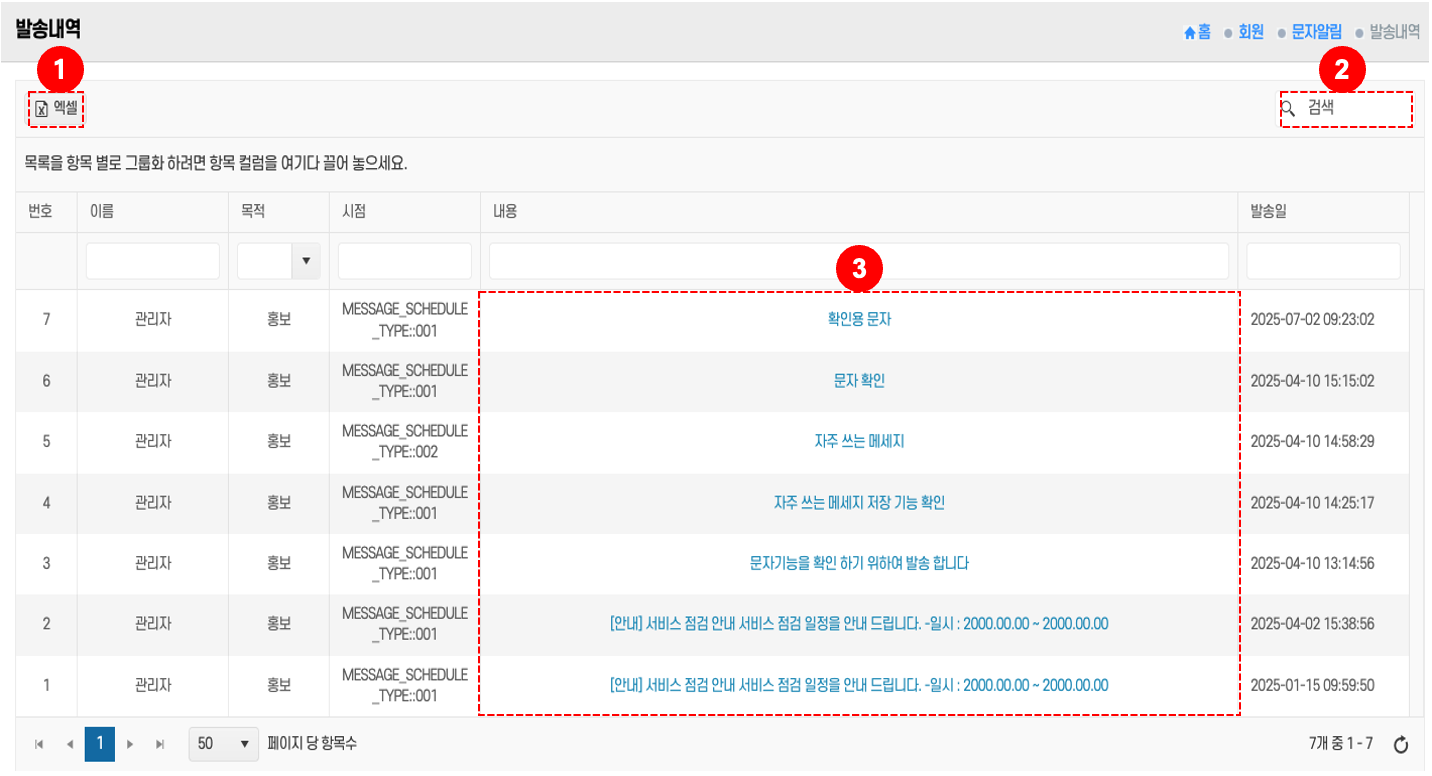Go to the first page arrow

point(39,744)
